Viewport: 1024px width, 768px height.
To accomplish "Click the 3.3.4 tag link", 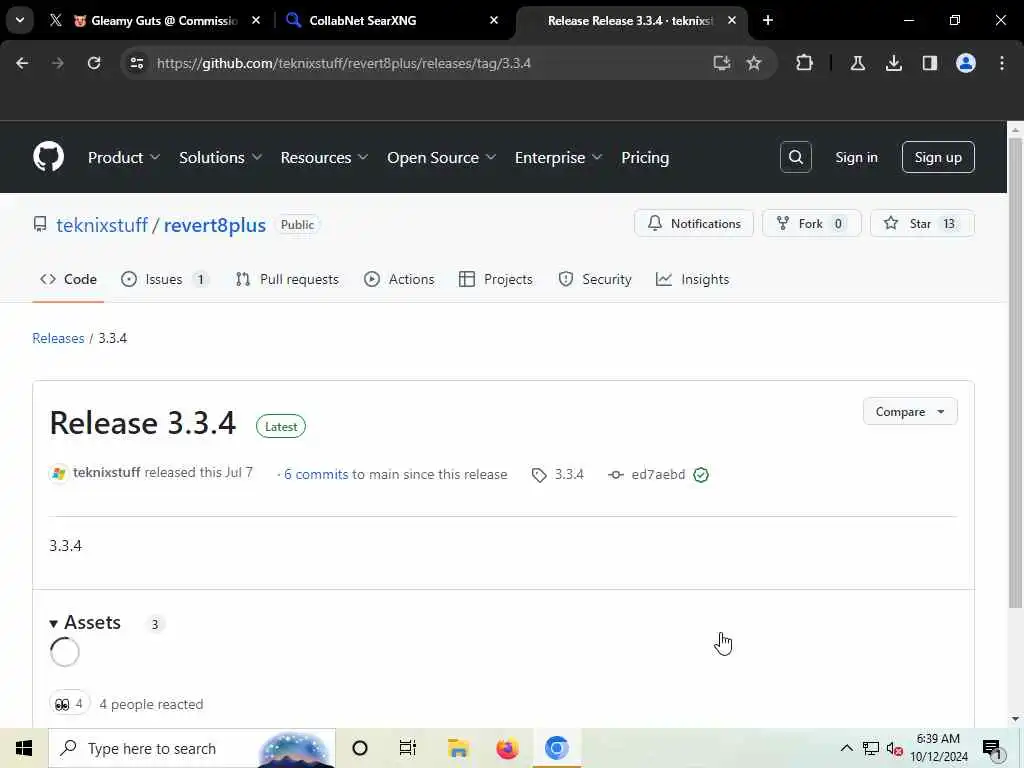I will pyautogui.click(x=569, y=475).
